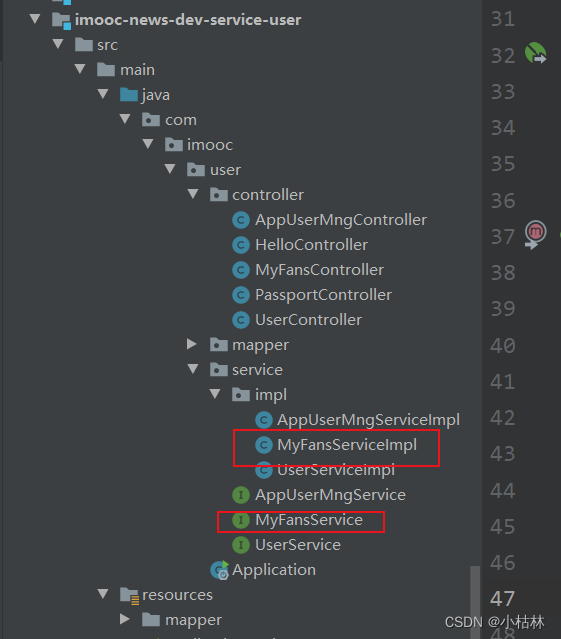Open the UserService interface file

click(298, 545)
